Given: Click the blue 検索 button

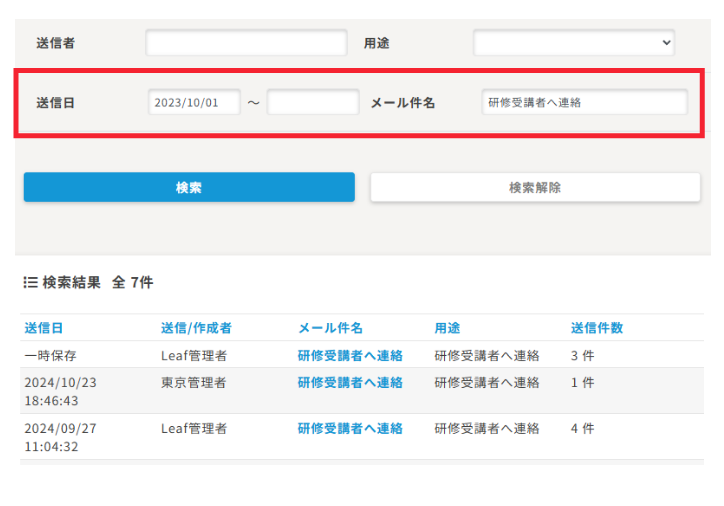Looking at the screenshot, I should click(x=189, y=187).
